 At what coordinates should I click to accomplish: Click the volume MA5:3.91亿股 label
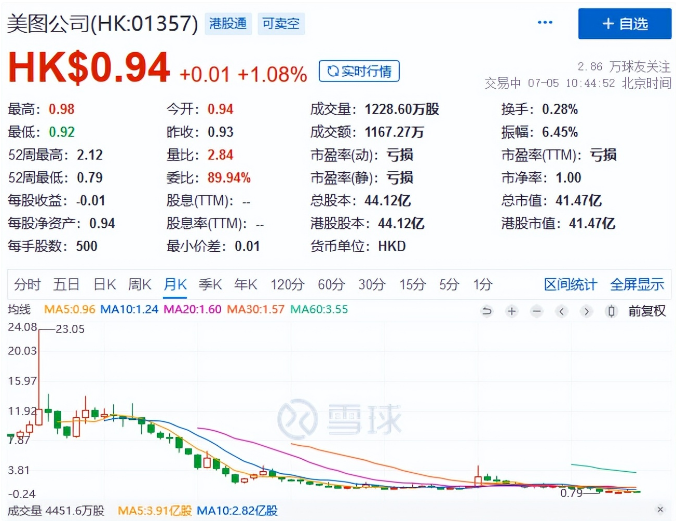tap(155, 511)
